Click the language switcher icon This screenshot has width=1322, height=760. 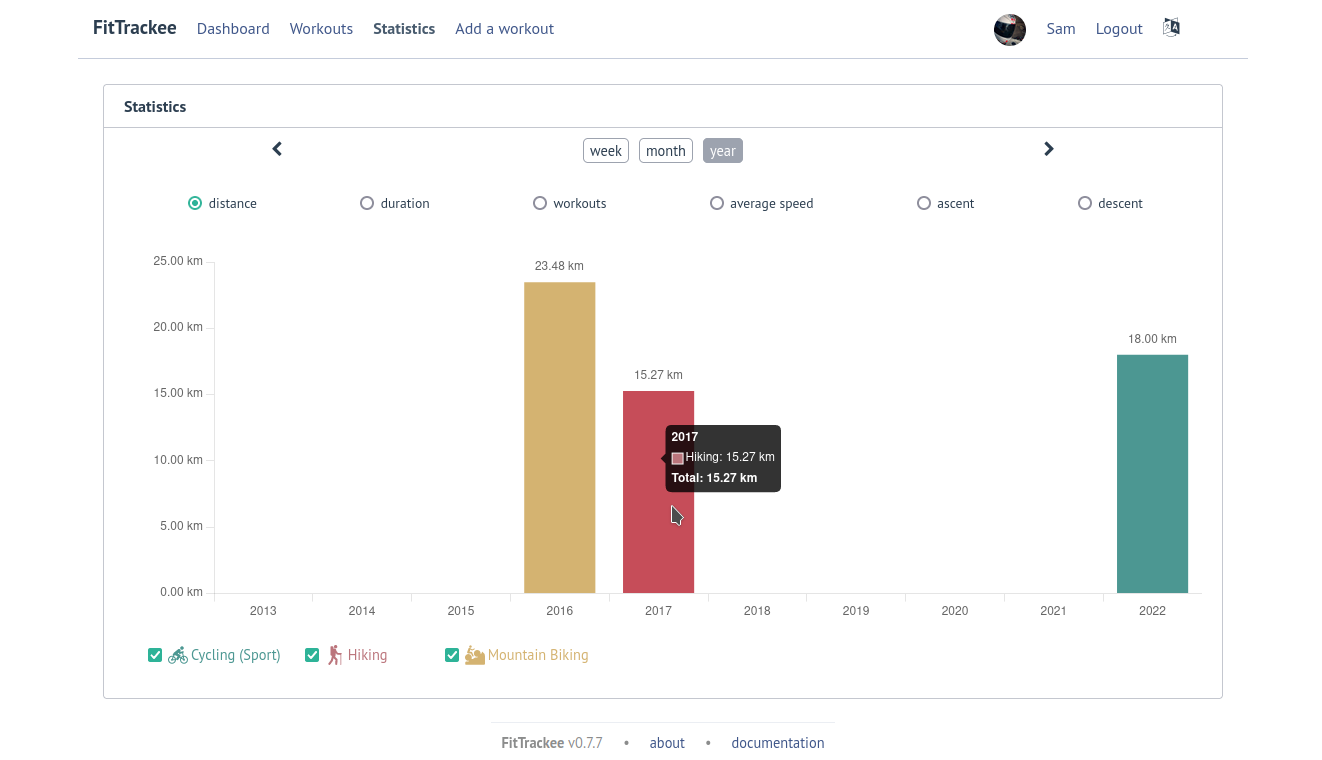[x=1171, y=28]
